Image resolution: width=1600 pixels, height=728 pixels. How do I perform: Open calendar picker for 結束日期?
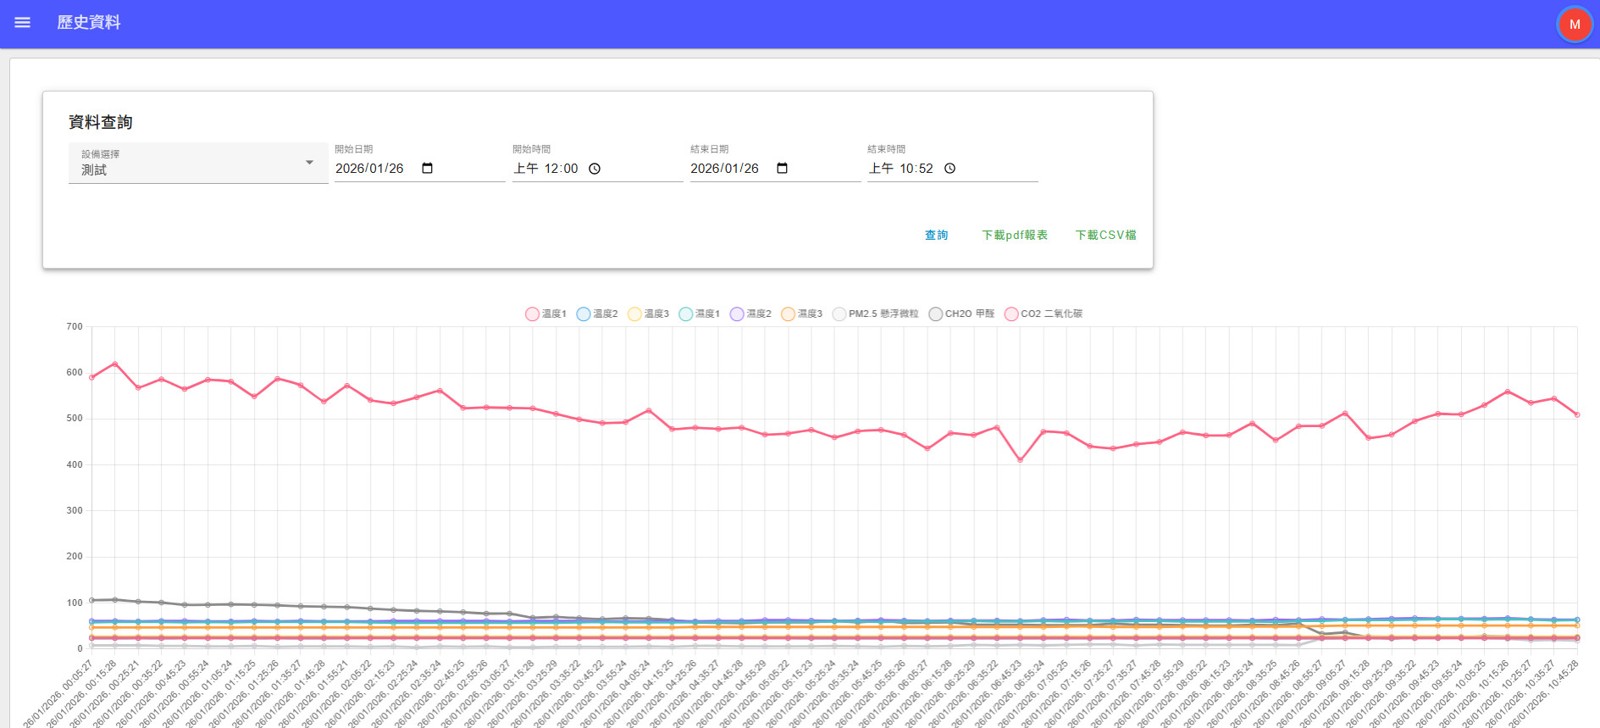point(782,168)
